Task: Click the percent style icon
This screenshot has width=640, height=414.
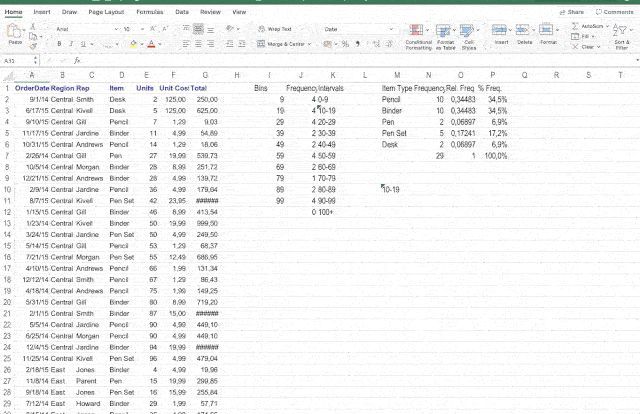Action: (342, 44)
